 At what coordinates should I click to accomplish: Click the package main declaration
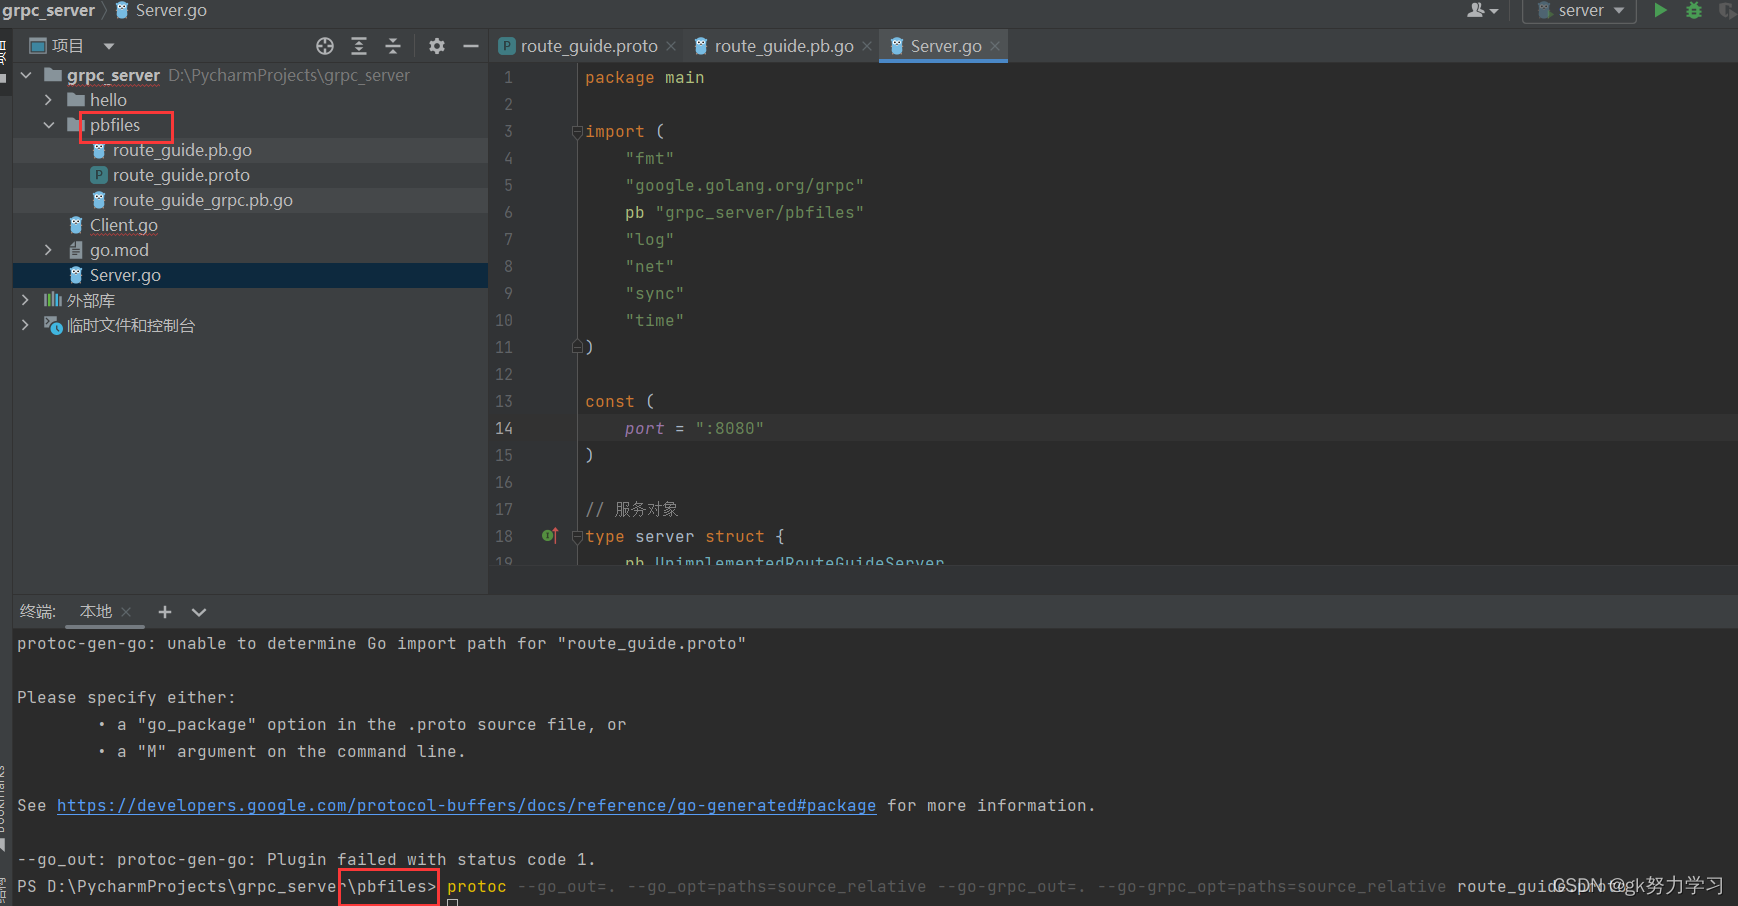coord(644,78)
